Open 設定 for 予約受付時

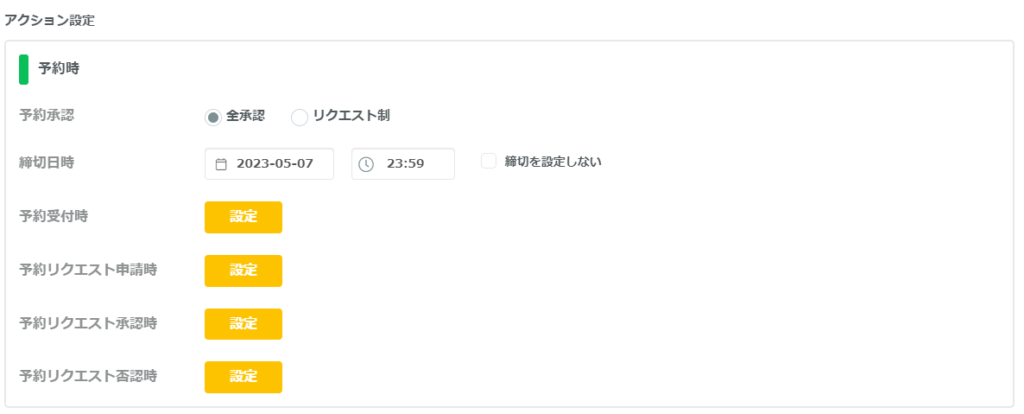coord(243,217)
